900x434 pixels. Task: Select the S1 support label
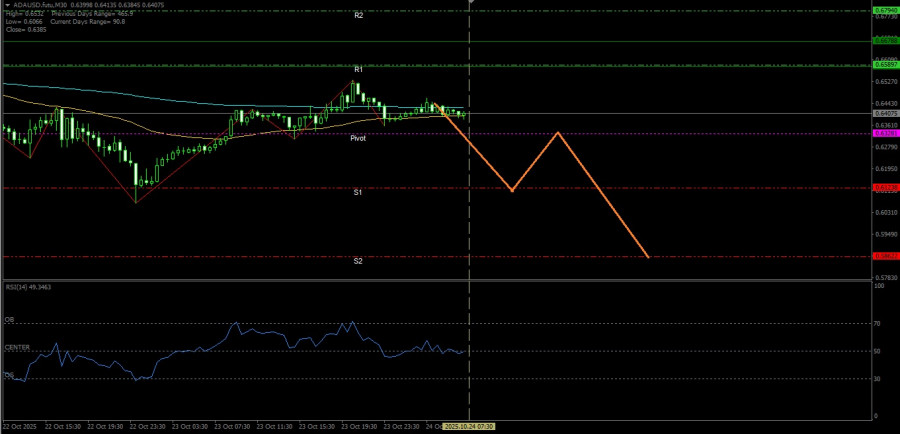358,191
